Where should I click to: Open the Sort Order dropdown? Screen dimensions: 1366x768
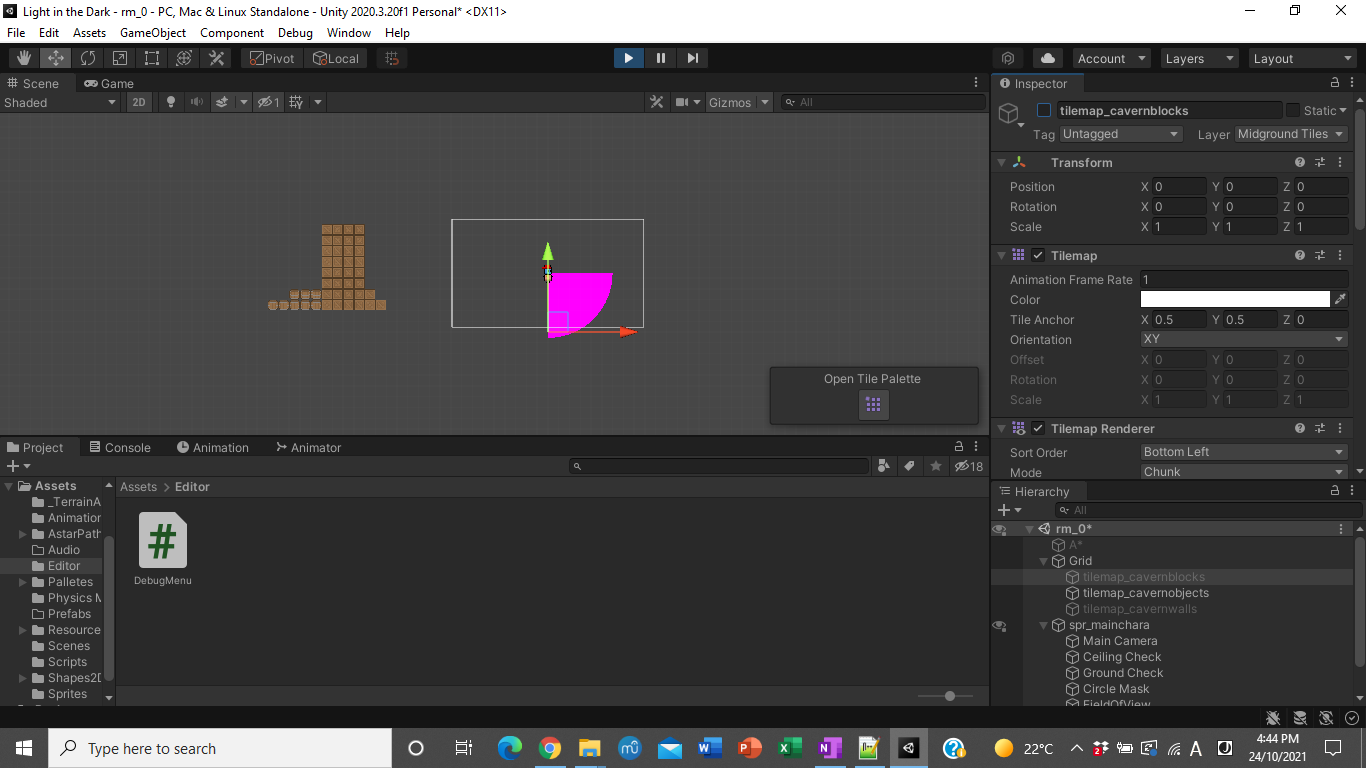(x=1244, y=452)
